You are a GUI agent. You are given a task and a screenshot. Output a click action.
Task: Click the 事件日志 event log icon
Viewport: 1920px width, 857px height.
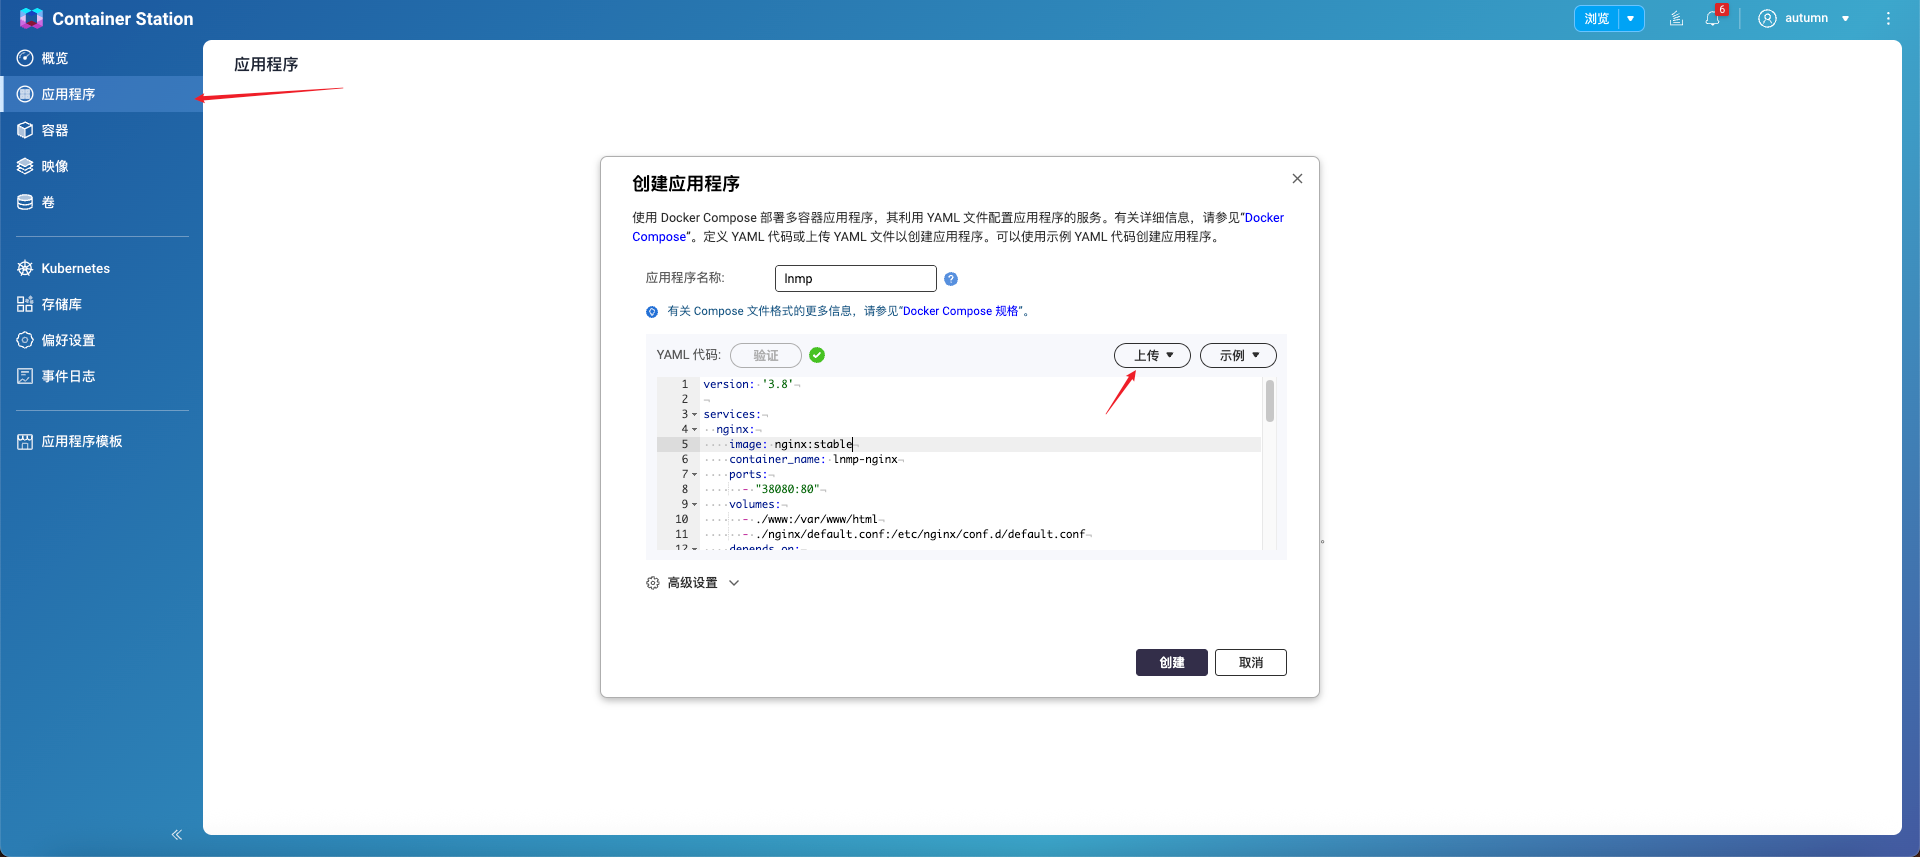point(25,376)
